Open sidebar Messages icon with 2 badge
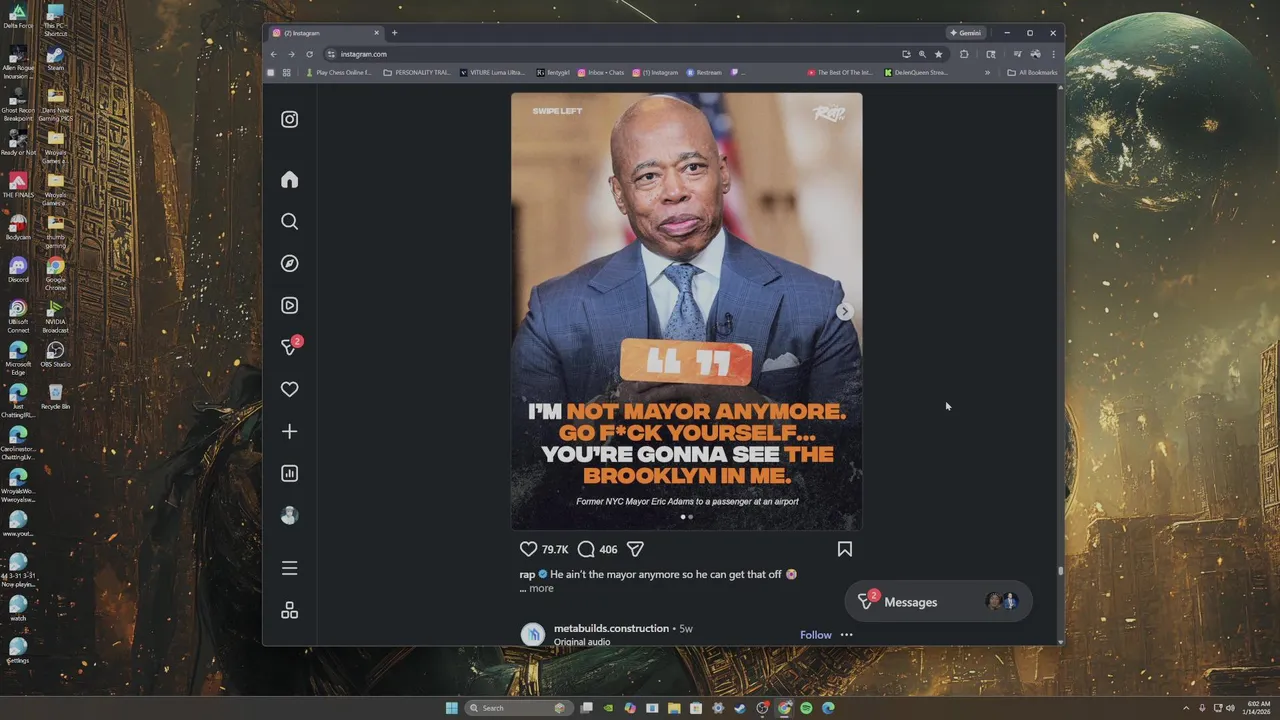 click(x=290, y=346)
